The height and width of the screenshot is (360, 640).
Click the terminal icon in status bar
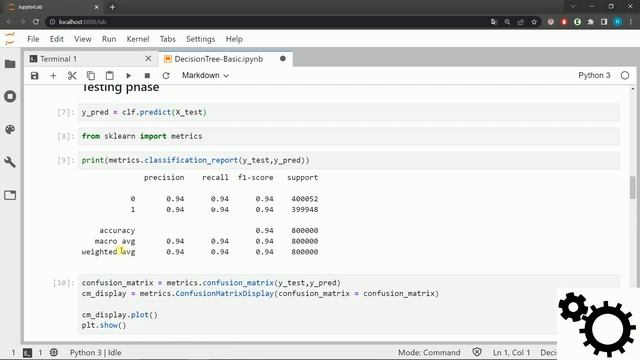click(27, 353)
